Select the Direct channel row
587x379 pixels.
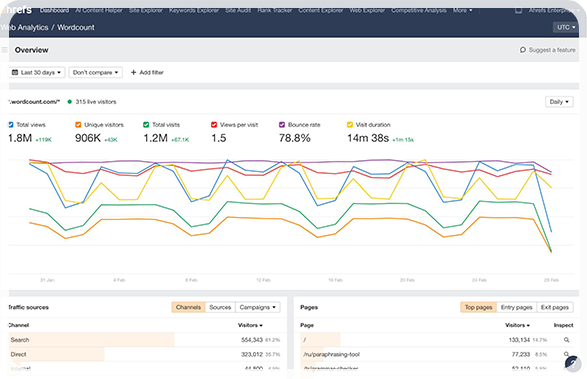coord(145,354)
